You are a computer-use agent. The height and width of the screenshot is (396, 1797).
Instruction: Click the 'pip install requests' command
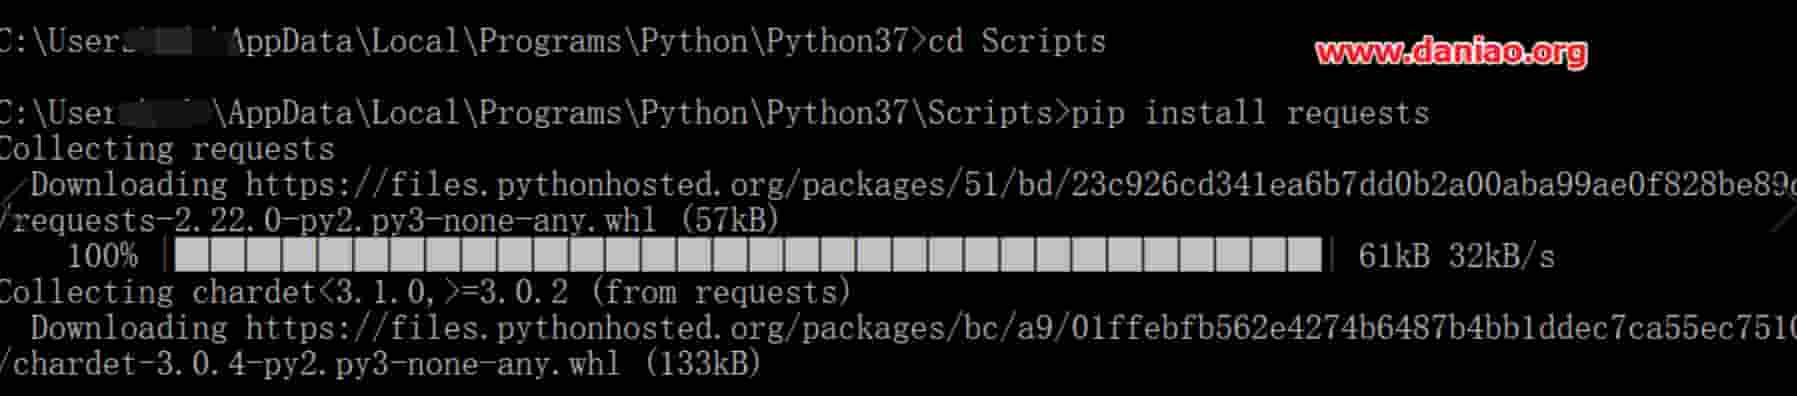pos(1250,113)
